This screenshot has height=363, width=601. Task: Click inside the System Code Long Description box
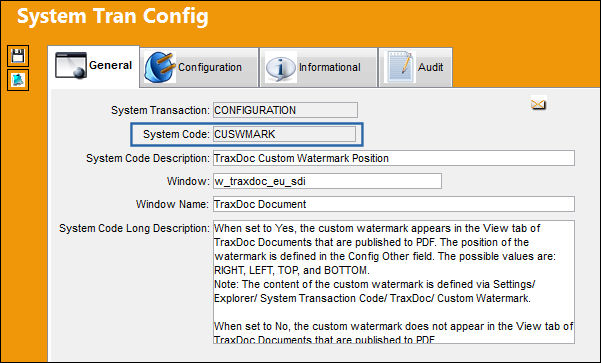pyautogui.click(x=394, y=282)
